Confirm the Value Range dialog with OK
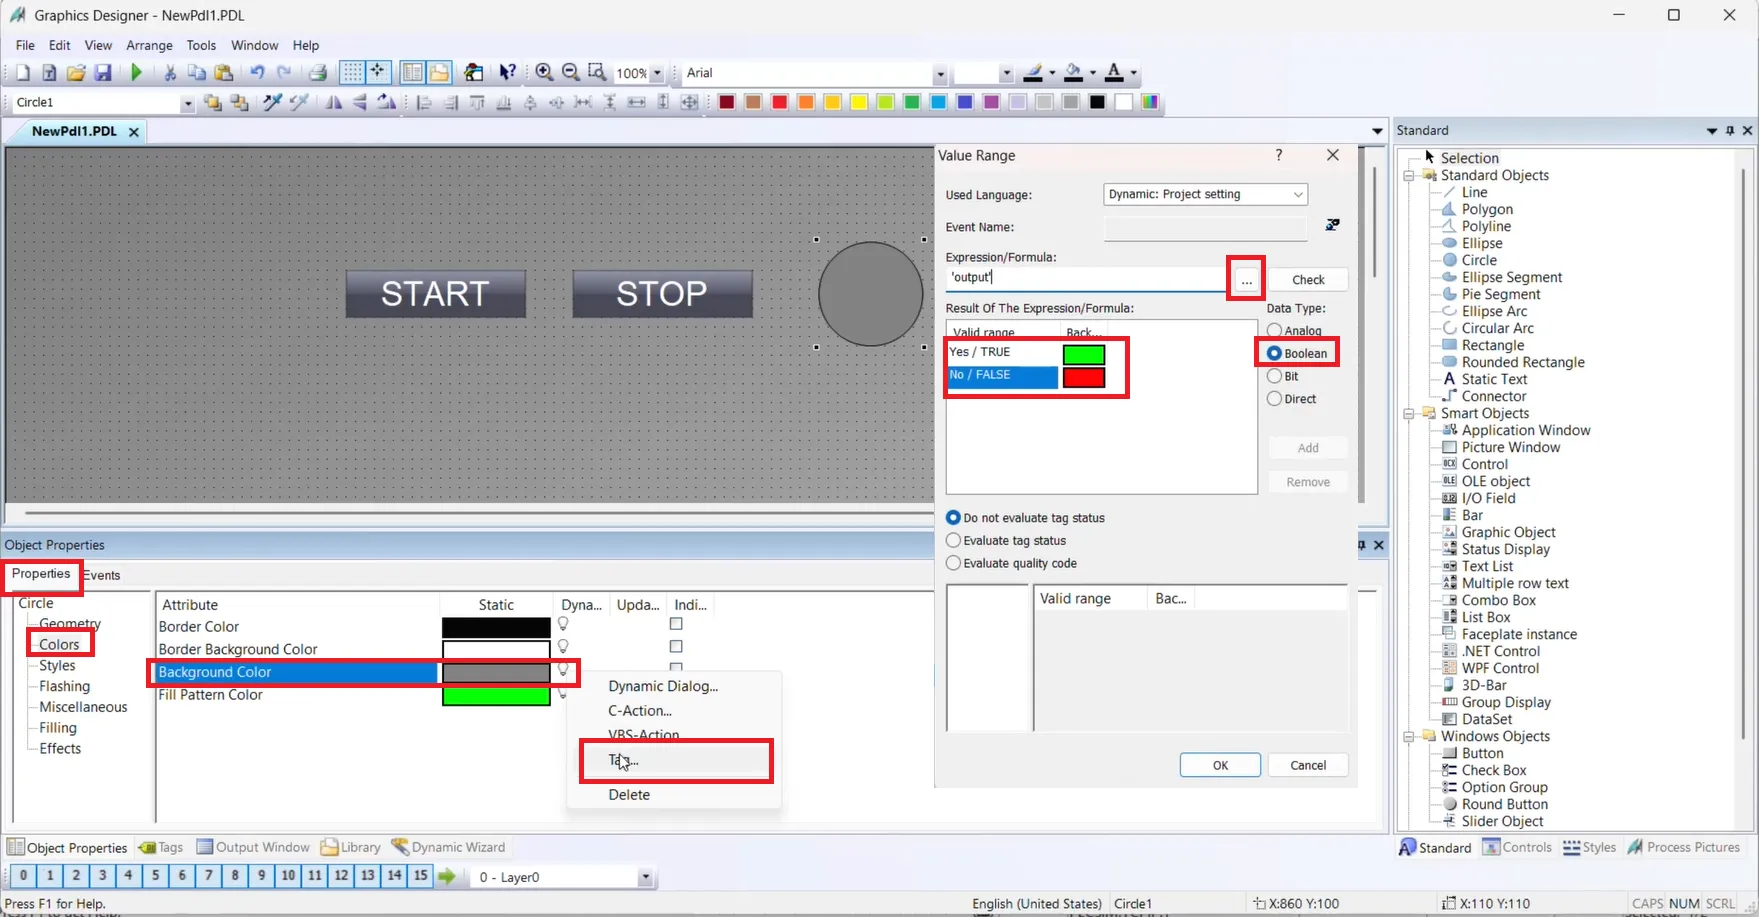This screenshot has width=1759, height=917. pos(1219,764)
